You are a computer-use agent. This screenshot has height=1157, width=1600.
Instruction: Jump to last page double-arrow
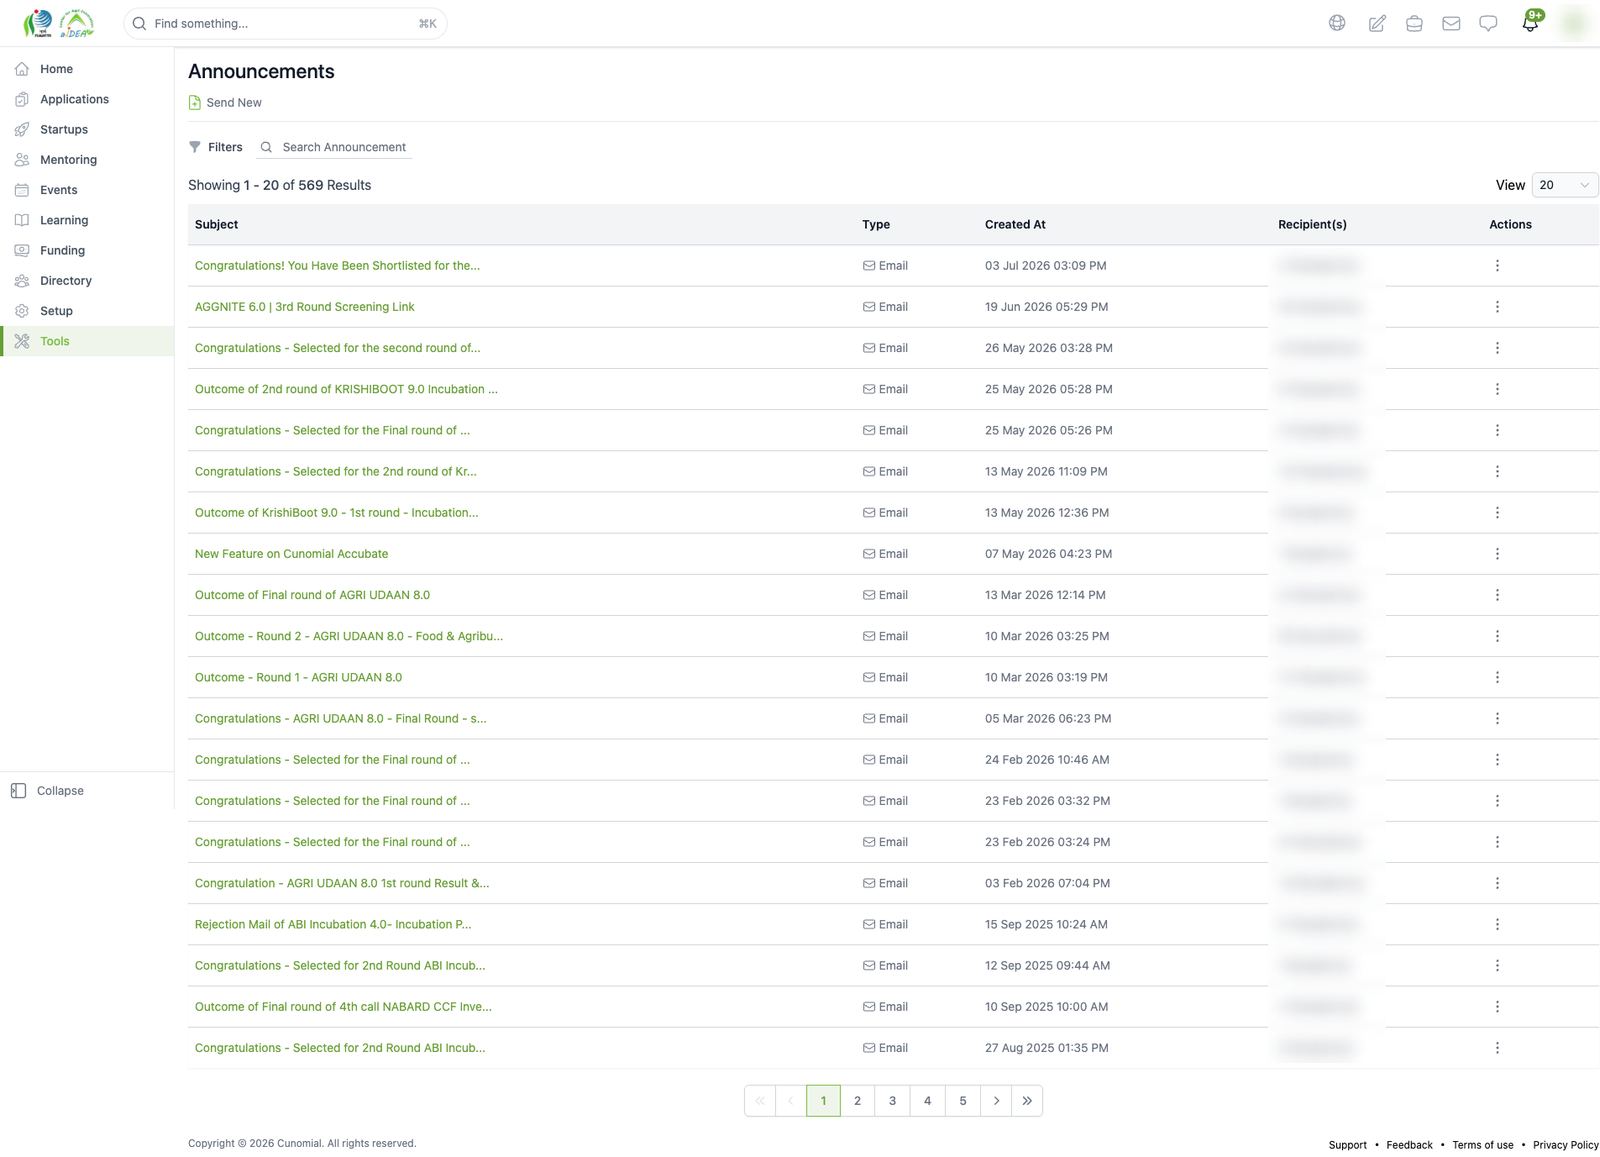pos(1027,1101)
